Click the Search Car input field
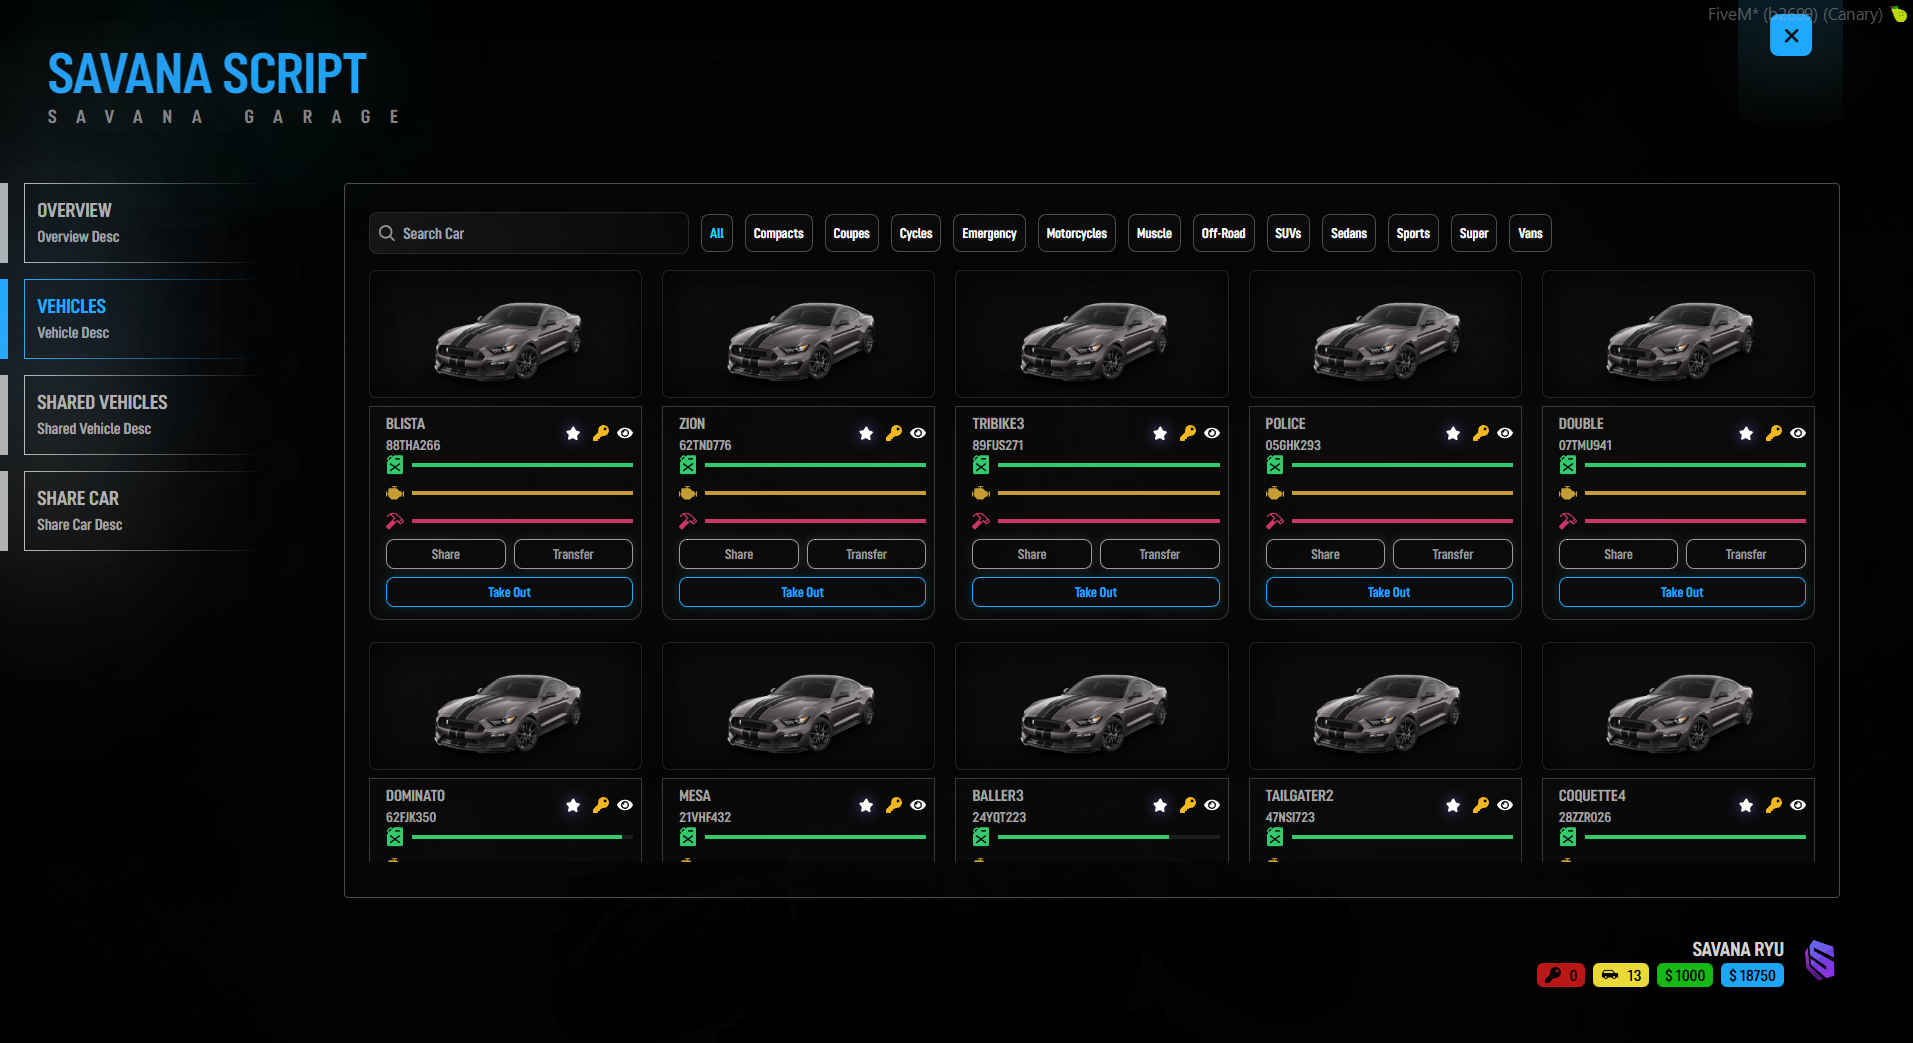This screenshot has width=1913, height=1043. point(529,233)
